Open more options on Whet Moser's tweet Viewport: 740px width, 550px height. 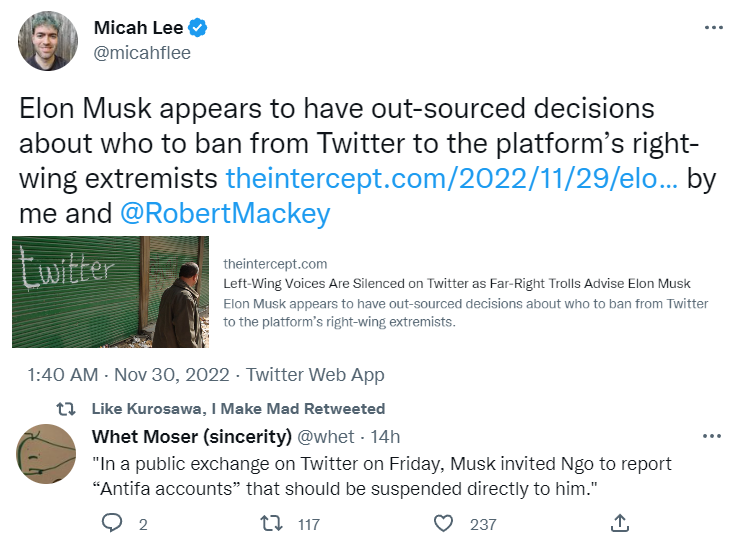coord(712,436)
